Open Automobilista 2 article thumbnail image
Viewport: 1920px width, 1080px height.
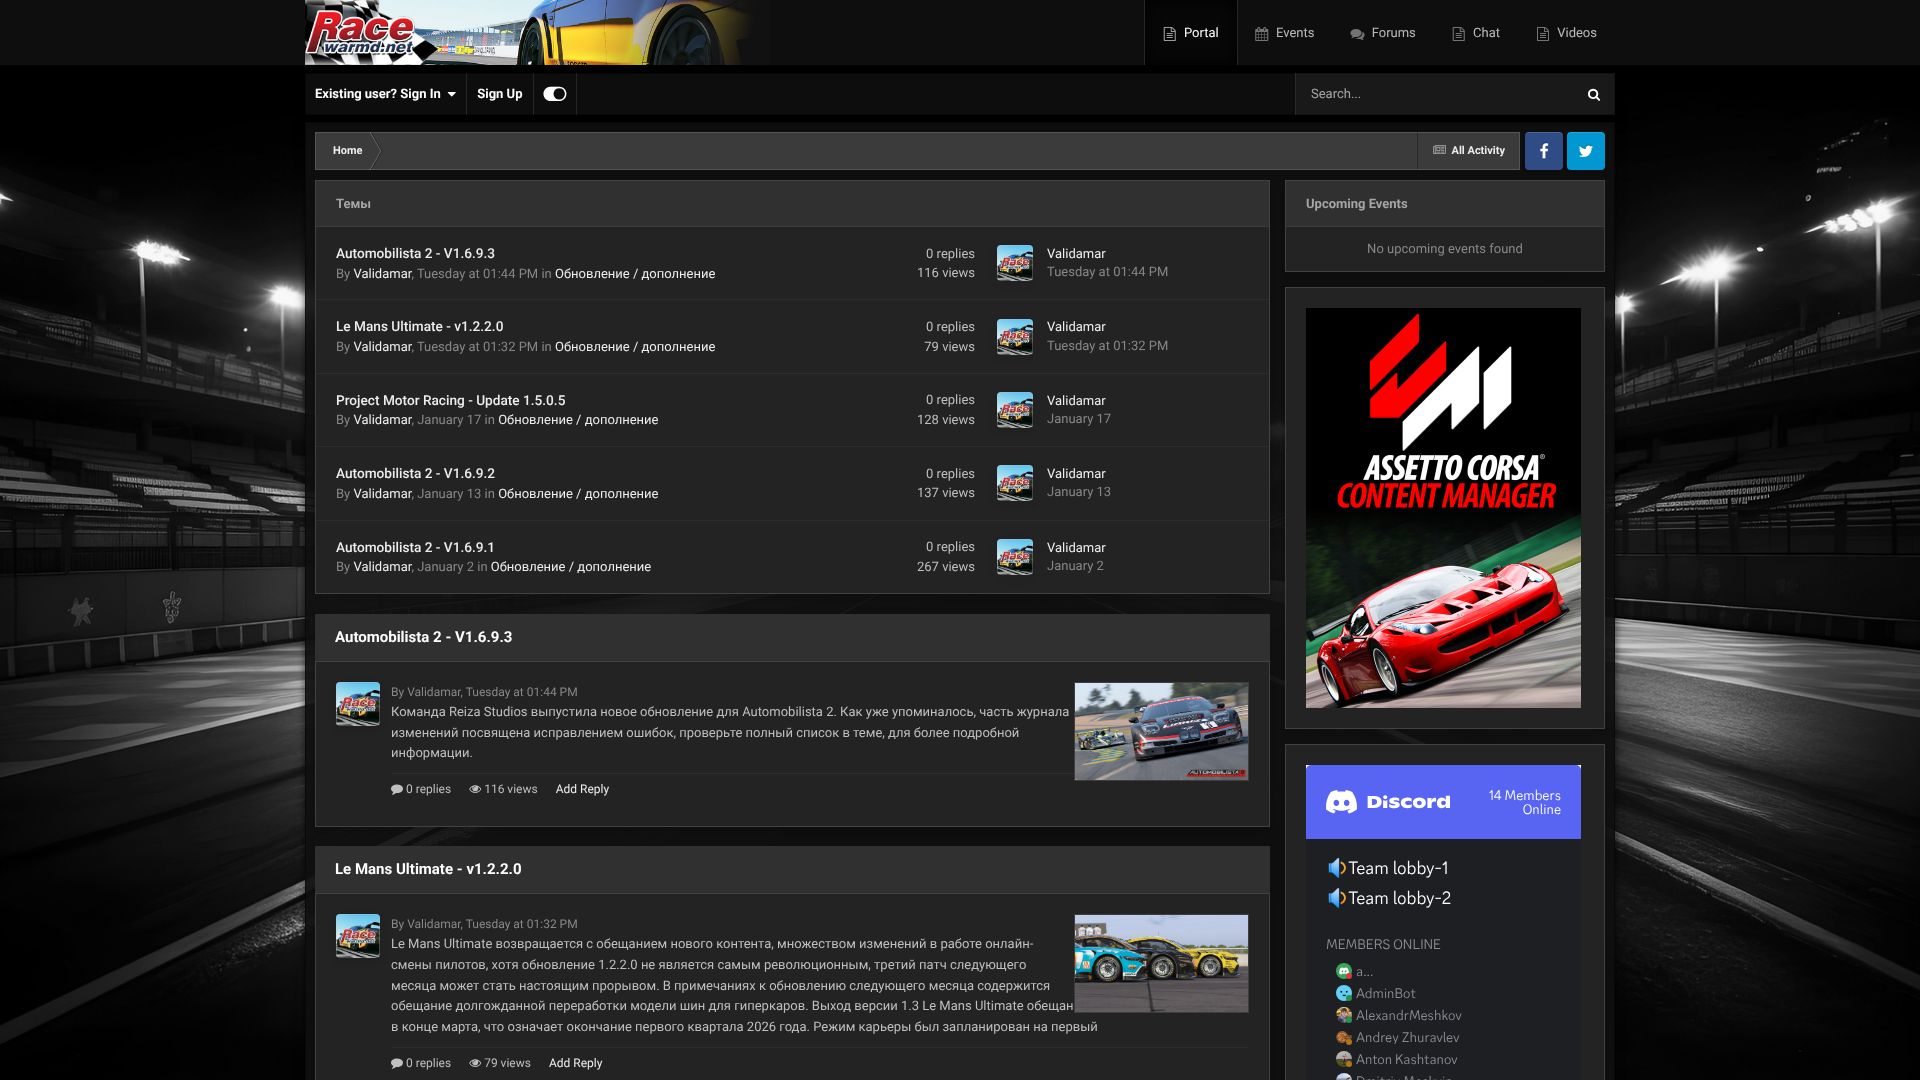coord(1161,731)
